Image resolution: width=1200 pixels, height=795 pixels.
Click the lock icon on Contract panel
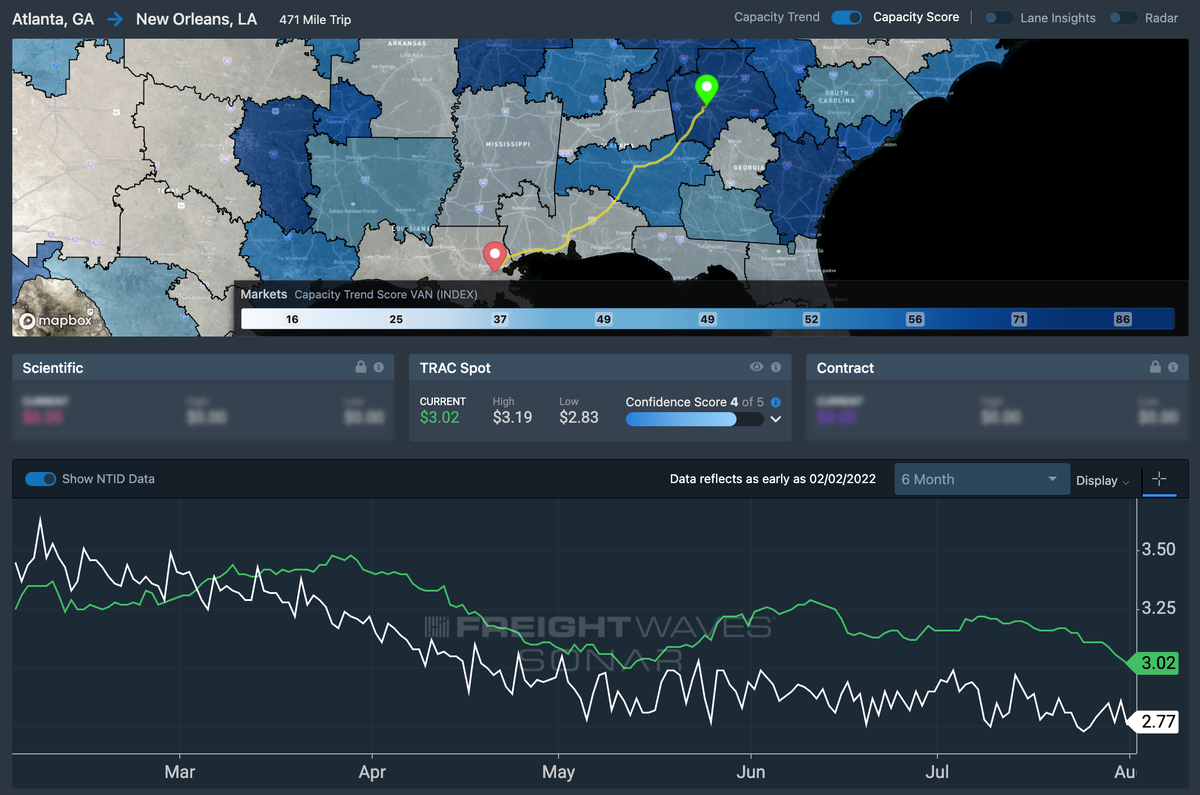[x=1155, y=368]
